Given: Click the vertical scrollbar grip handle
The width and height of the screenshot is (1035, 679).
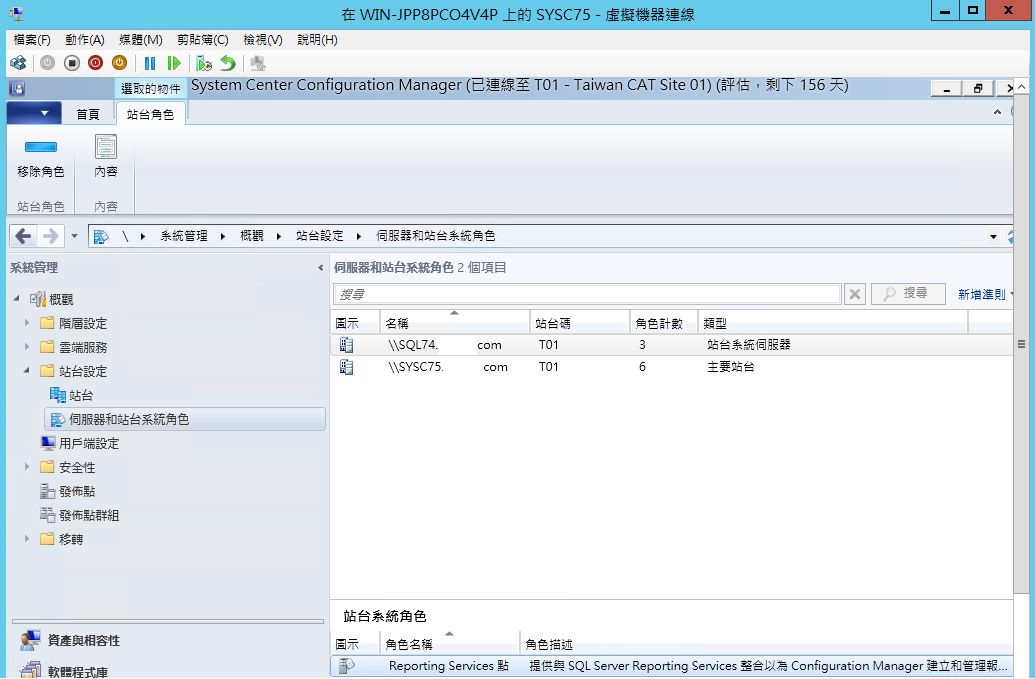Looking at the screenshot, I should coord(1021,344).
